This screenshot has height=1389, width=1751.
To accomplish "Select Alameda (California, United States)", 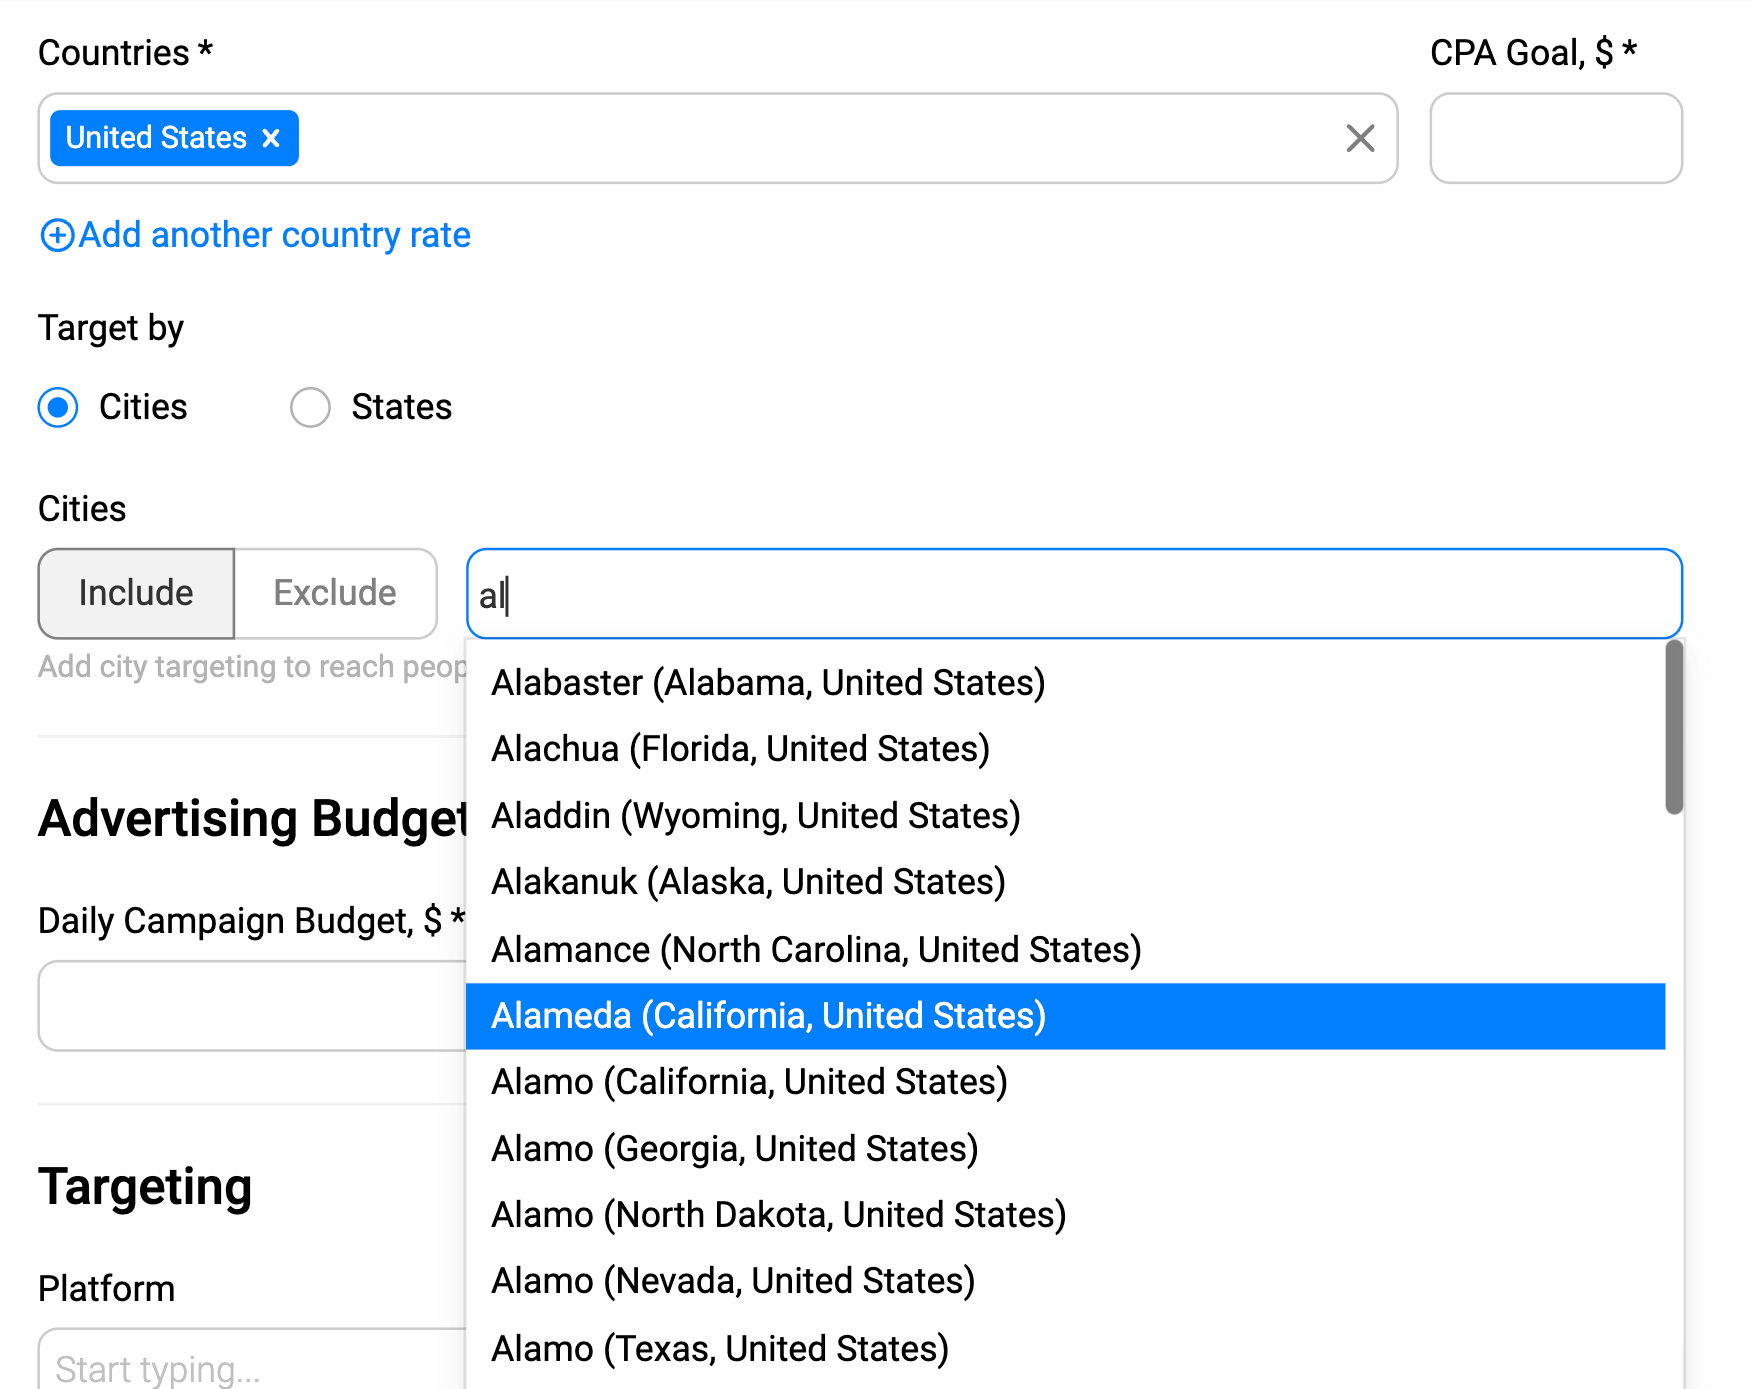I will pyautogui.click(x=768, y=1015).
